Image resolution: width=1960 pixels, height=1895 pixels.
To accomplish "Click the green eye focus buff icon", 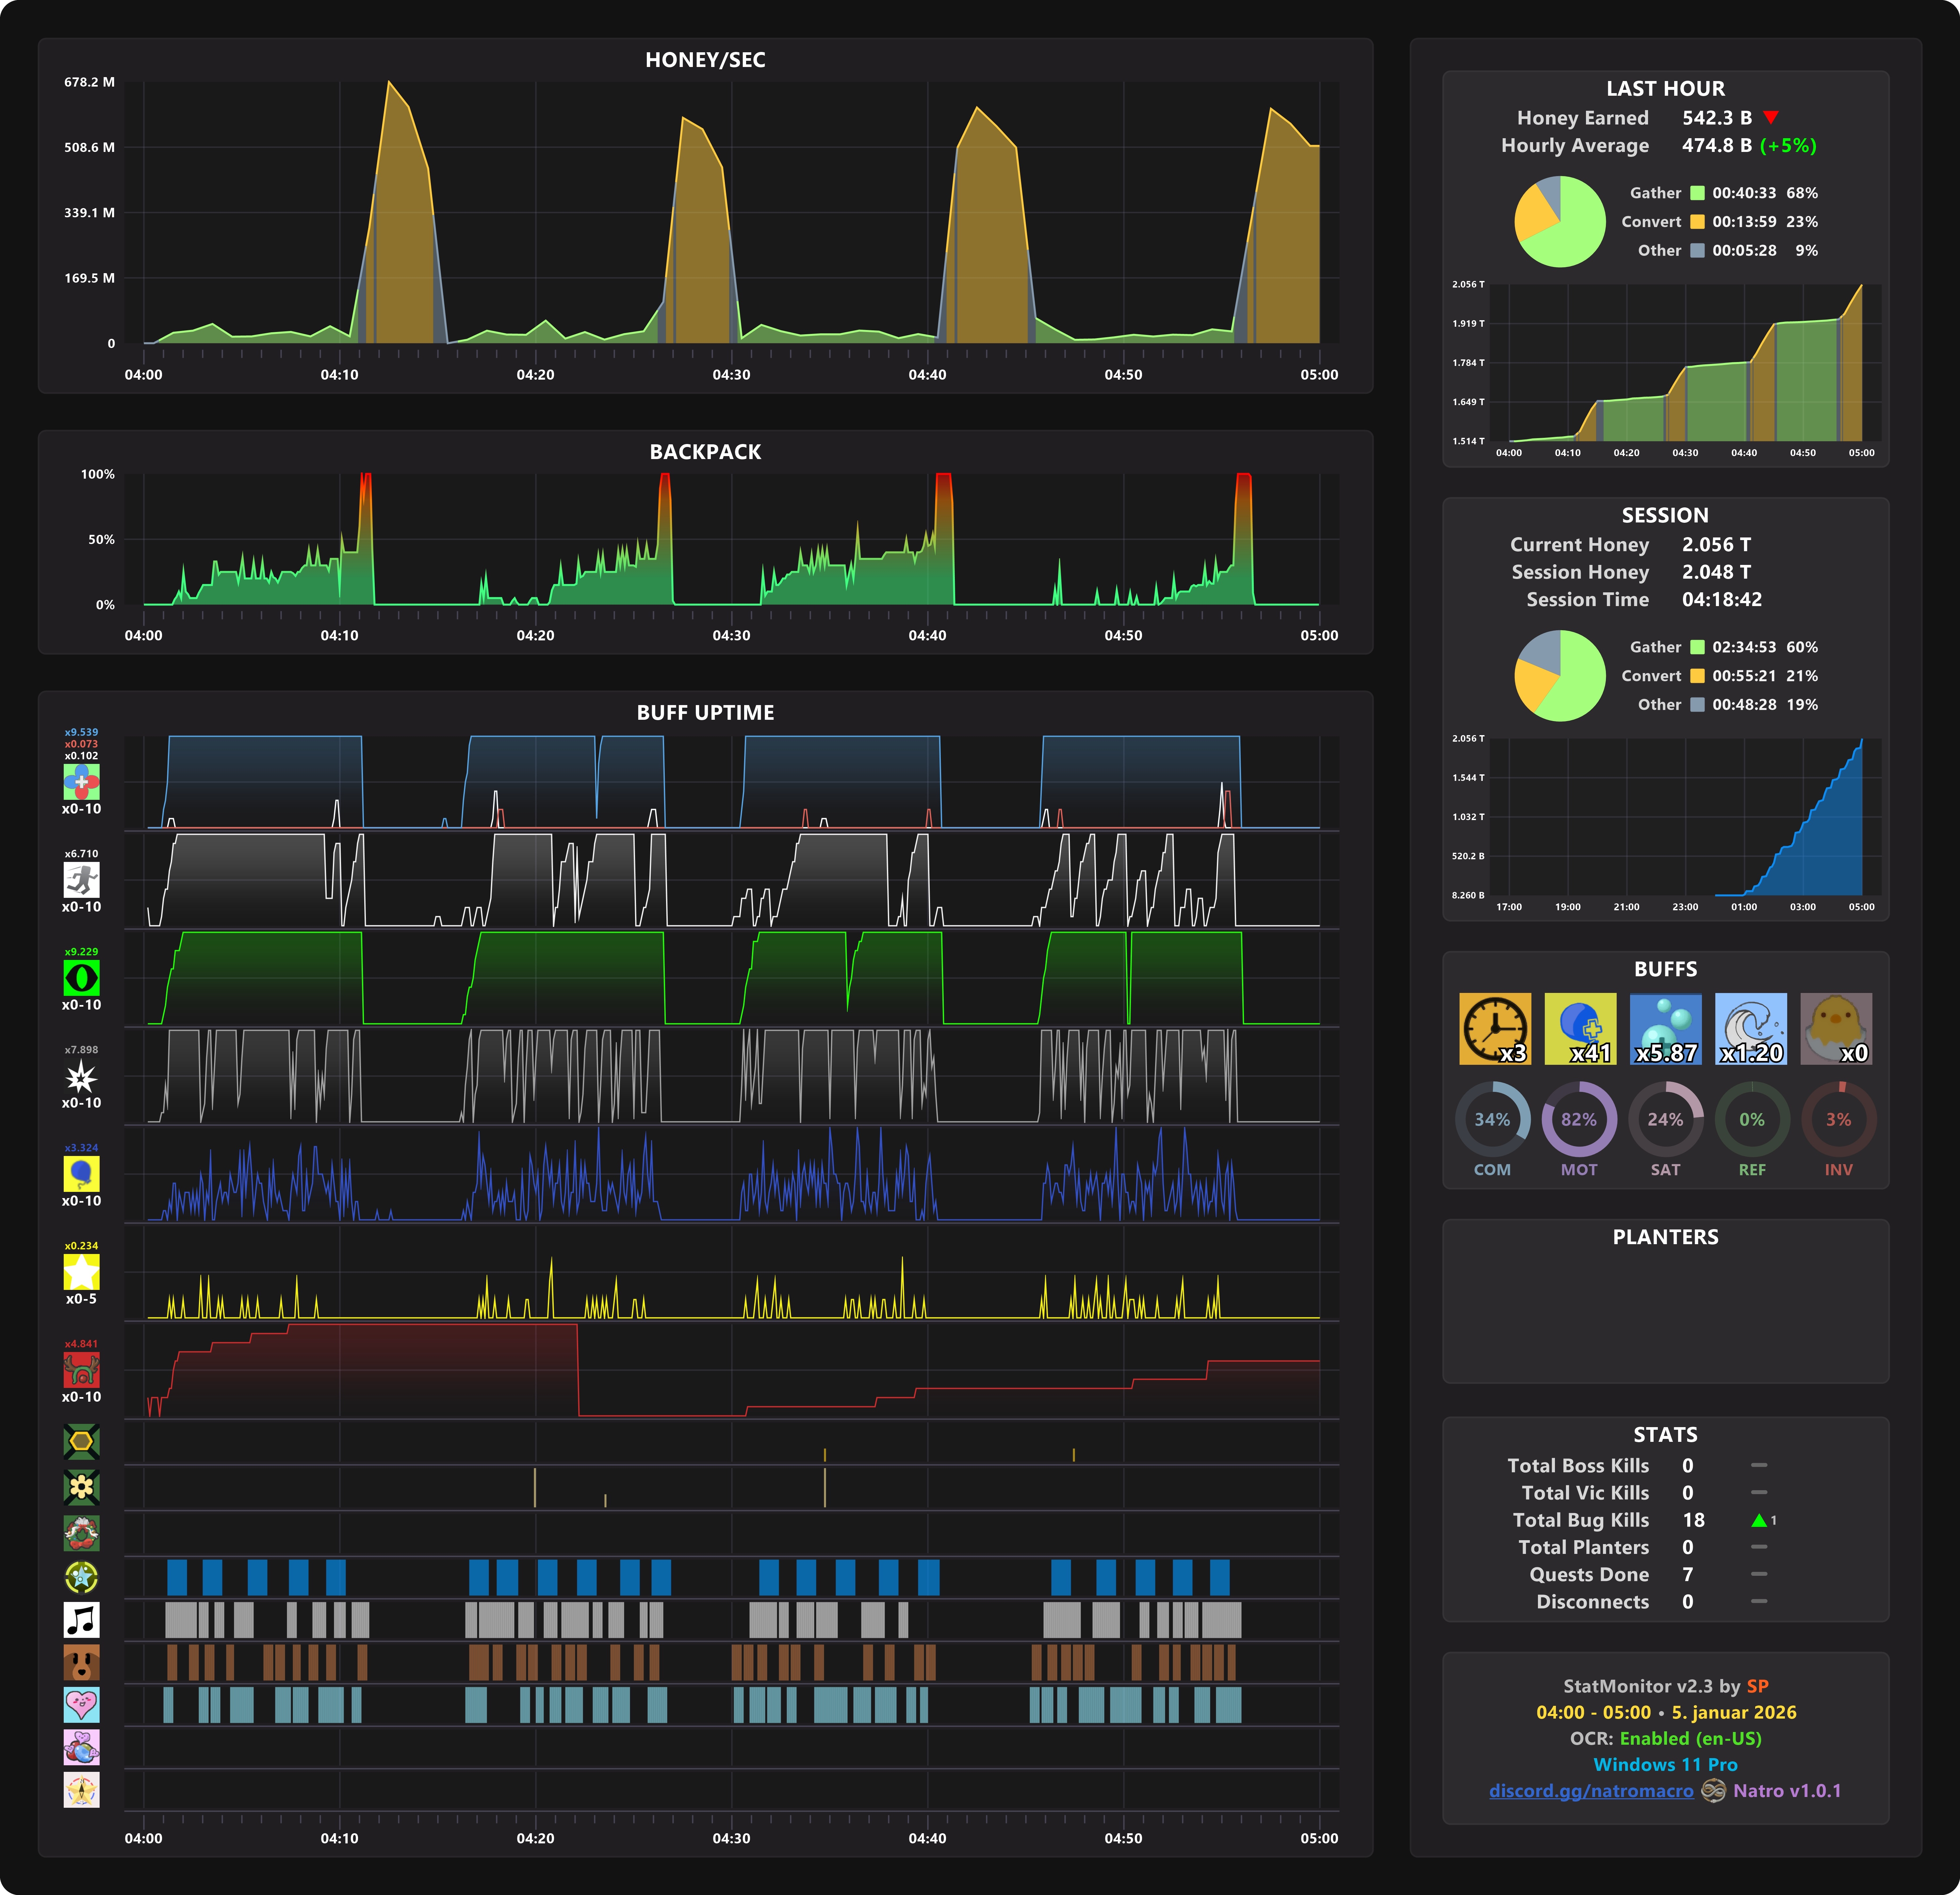I will 81,977.
